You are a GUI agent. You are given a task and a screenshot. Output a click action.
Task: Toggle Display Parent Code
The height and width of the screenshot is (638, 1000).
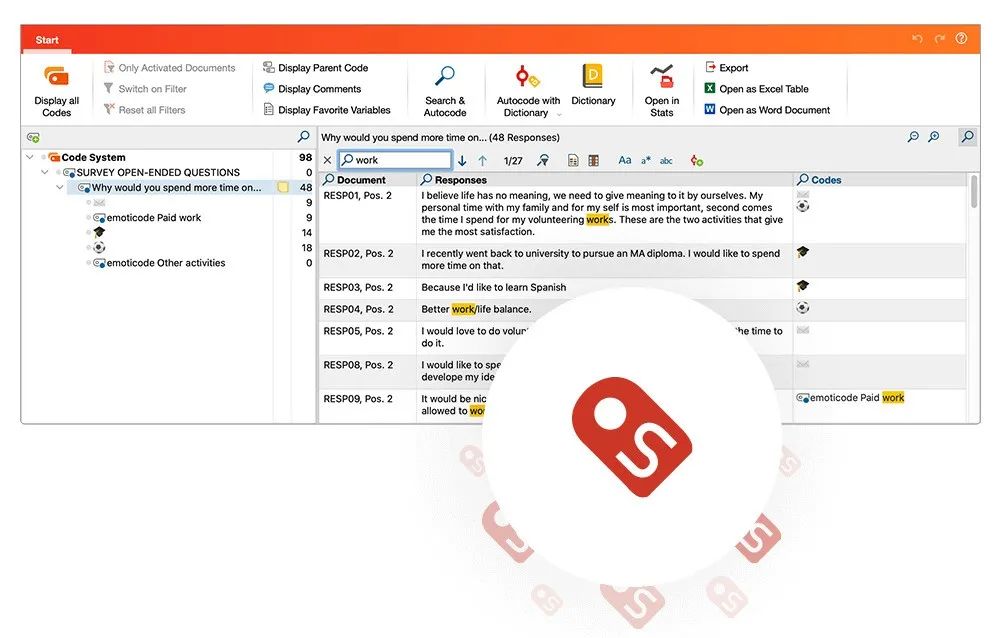click(x=316, y=68)
